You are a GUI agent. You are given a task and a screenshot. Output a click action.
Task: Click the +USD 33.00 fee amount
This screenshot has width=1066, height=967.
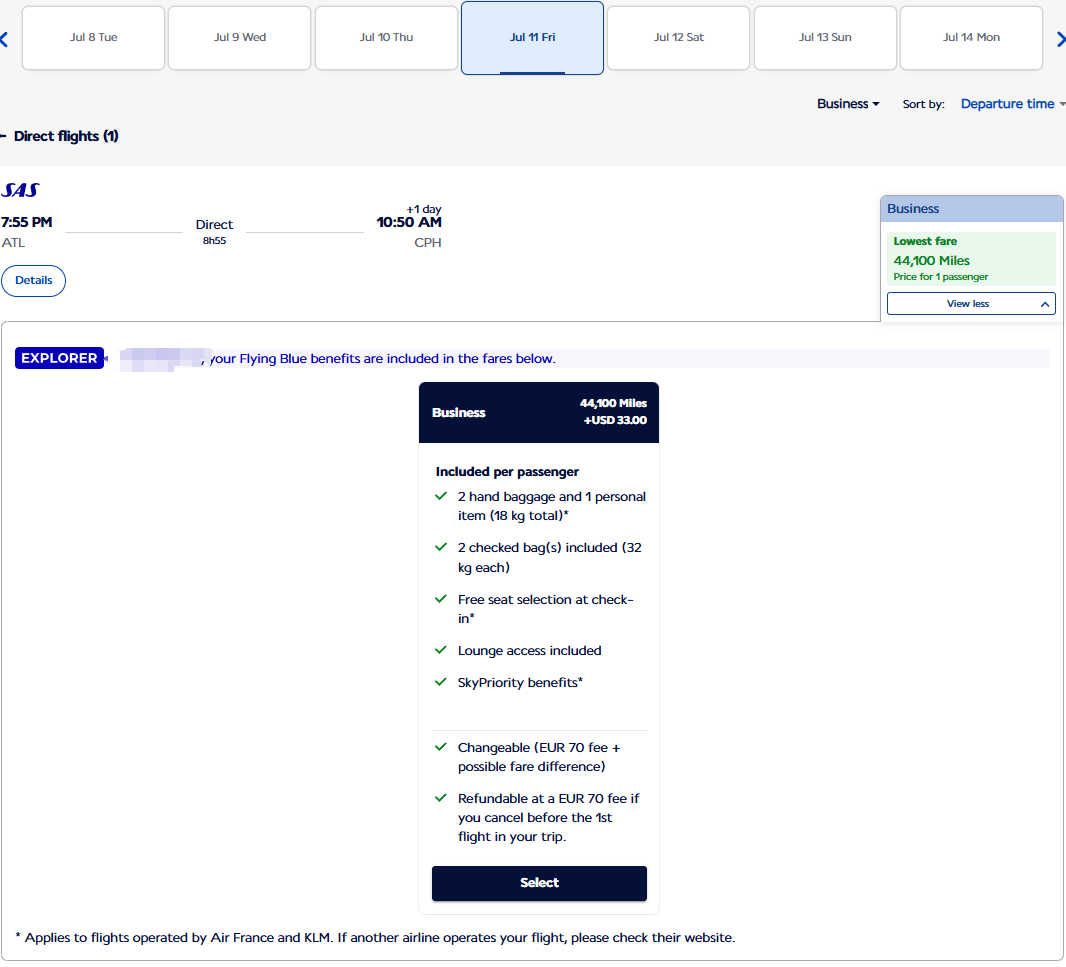tap(615, 420)
